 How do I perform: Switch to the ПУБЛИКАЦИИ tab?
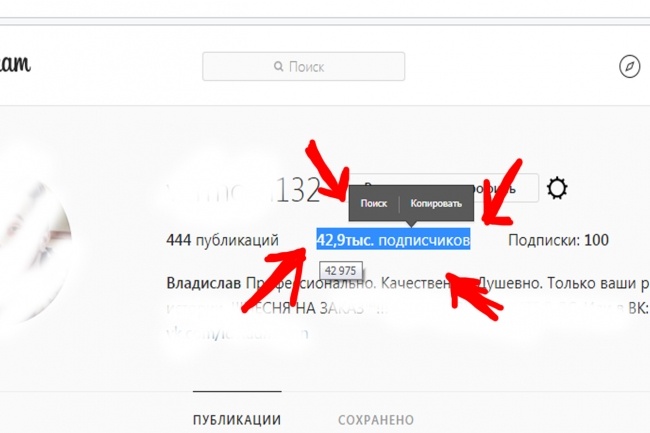tap(237, 420)
